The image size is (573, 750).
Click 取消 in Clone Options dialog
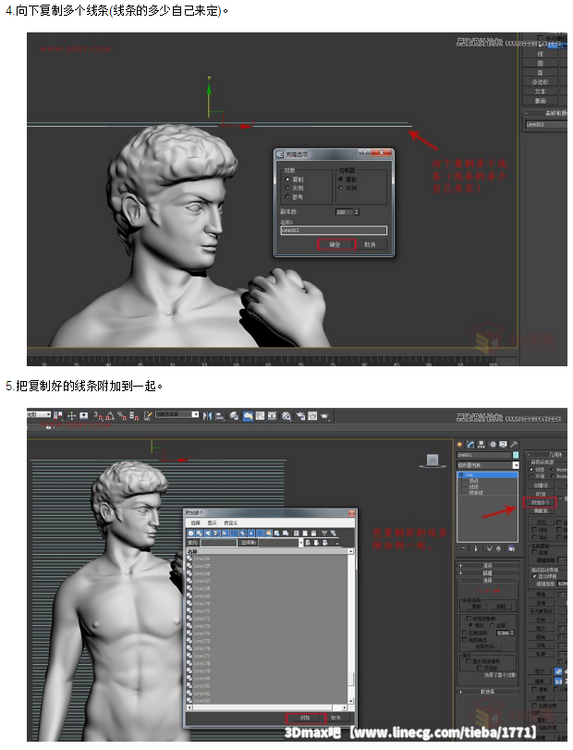pyautogui.click(x=370, y=244)
